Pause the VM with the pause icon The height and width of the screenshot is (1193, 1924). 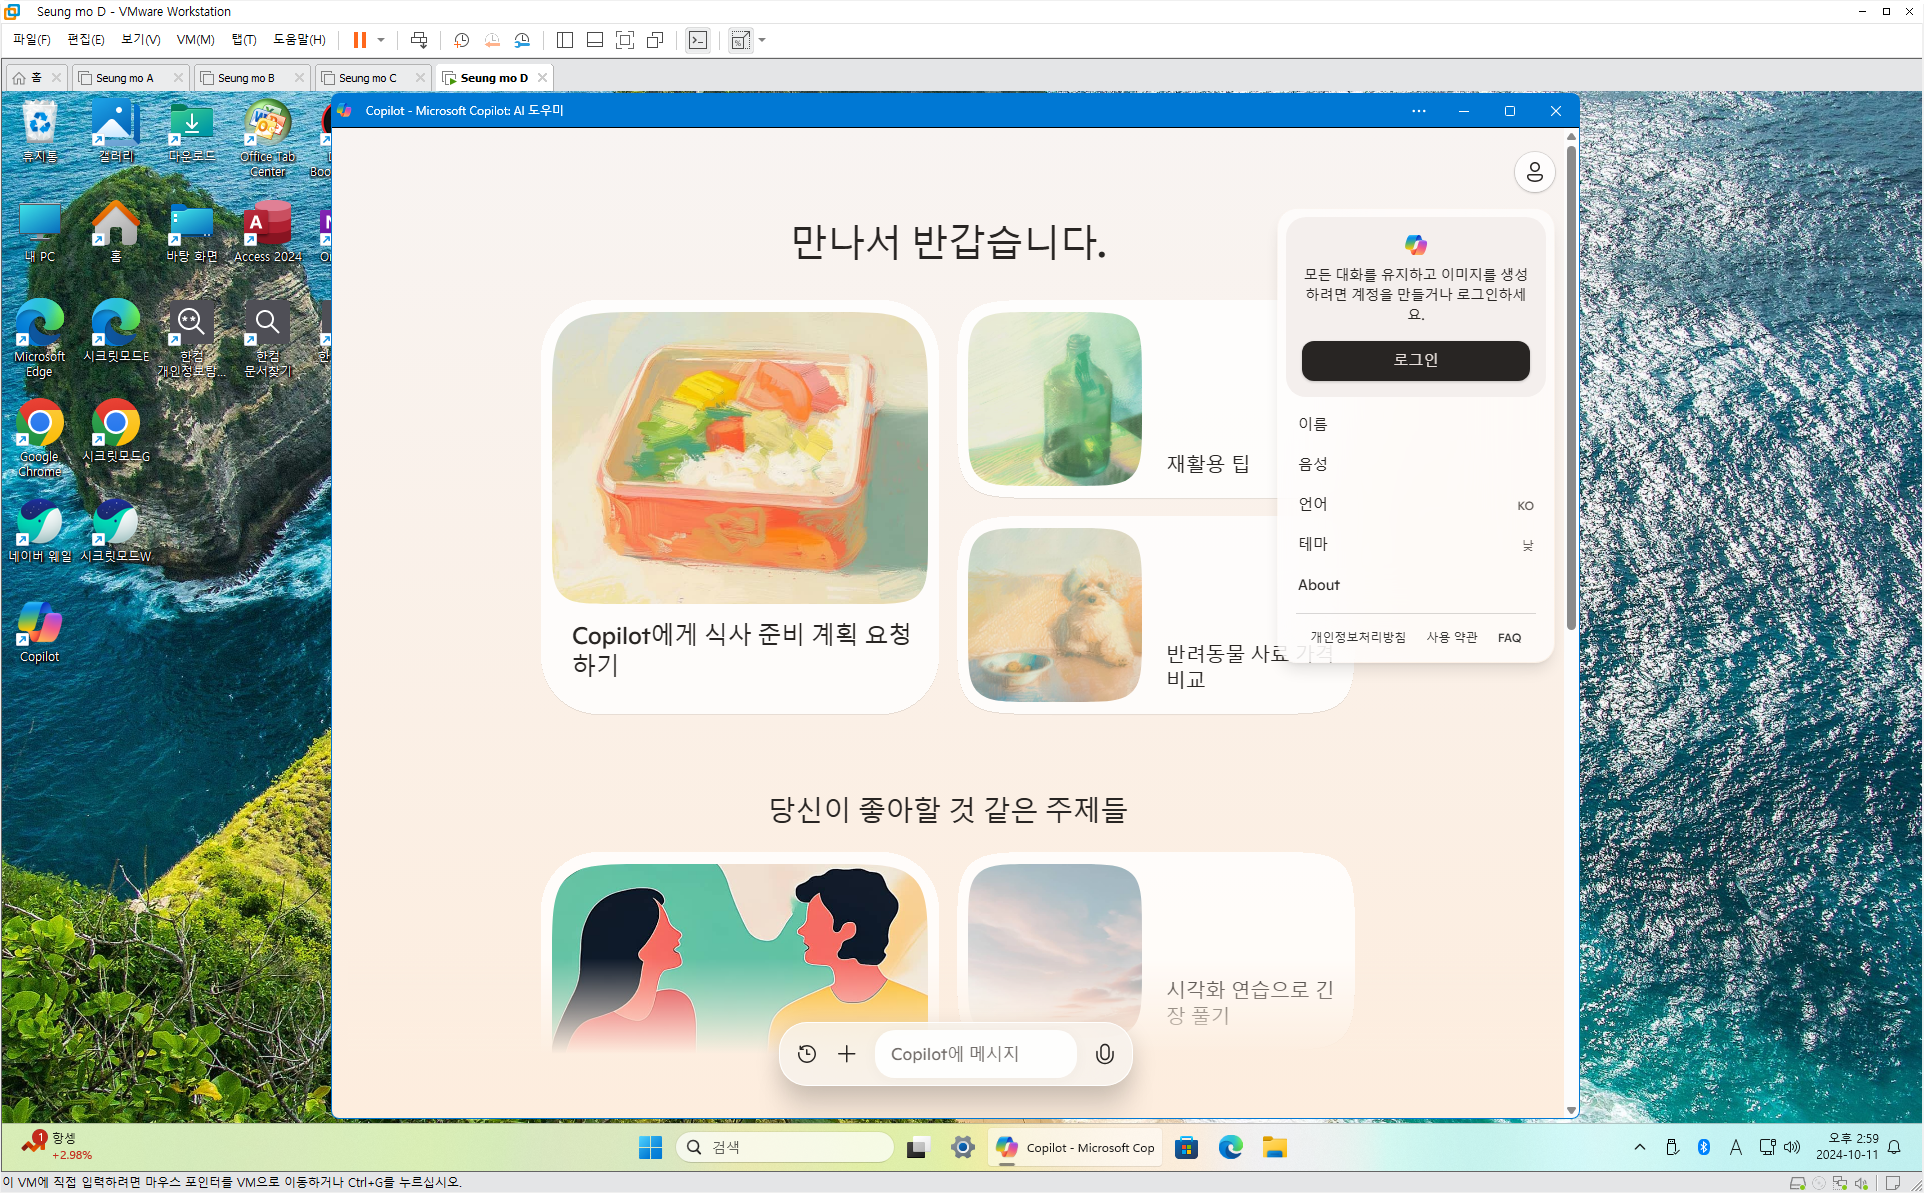point(359,40)
